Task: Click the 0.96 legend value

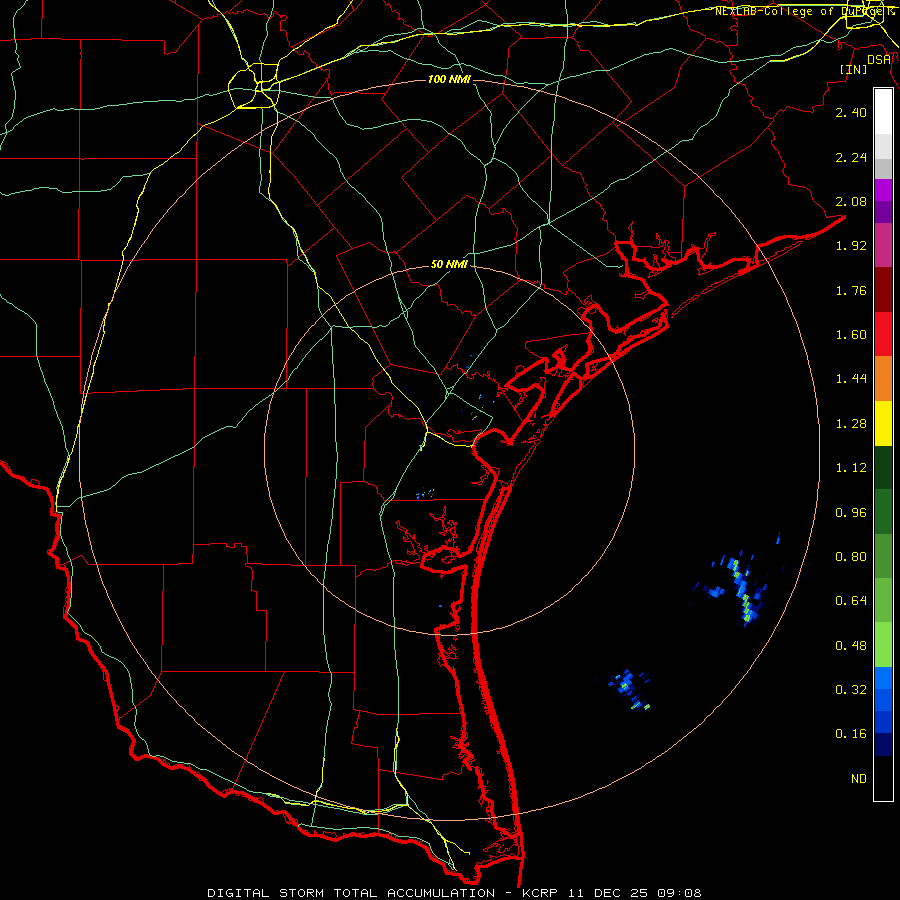Action: coord(851,513)
